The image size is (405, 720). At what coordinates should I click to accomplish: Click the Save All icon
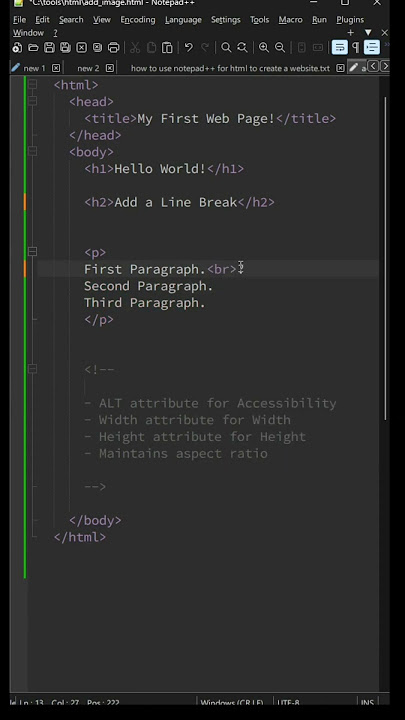click(x=65, y=47)
